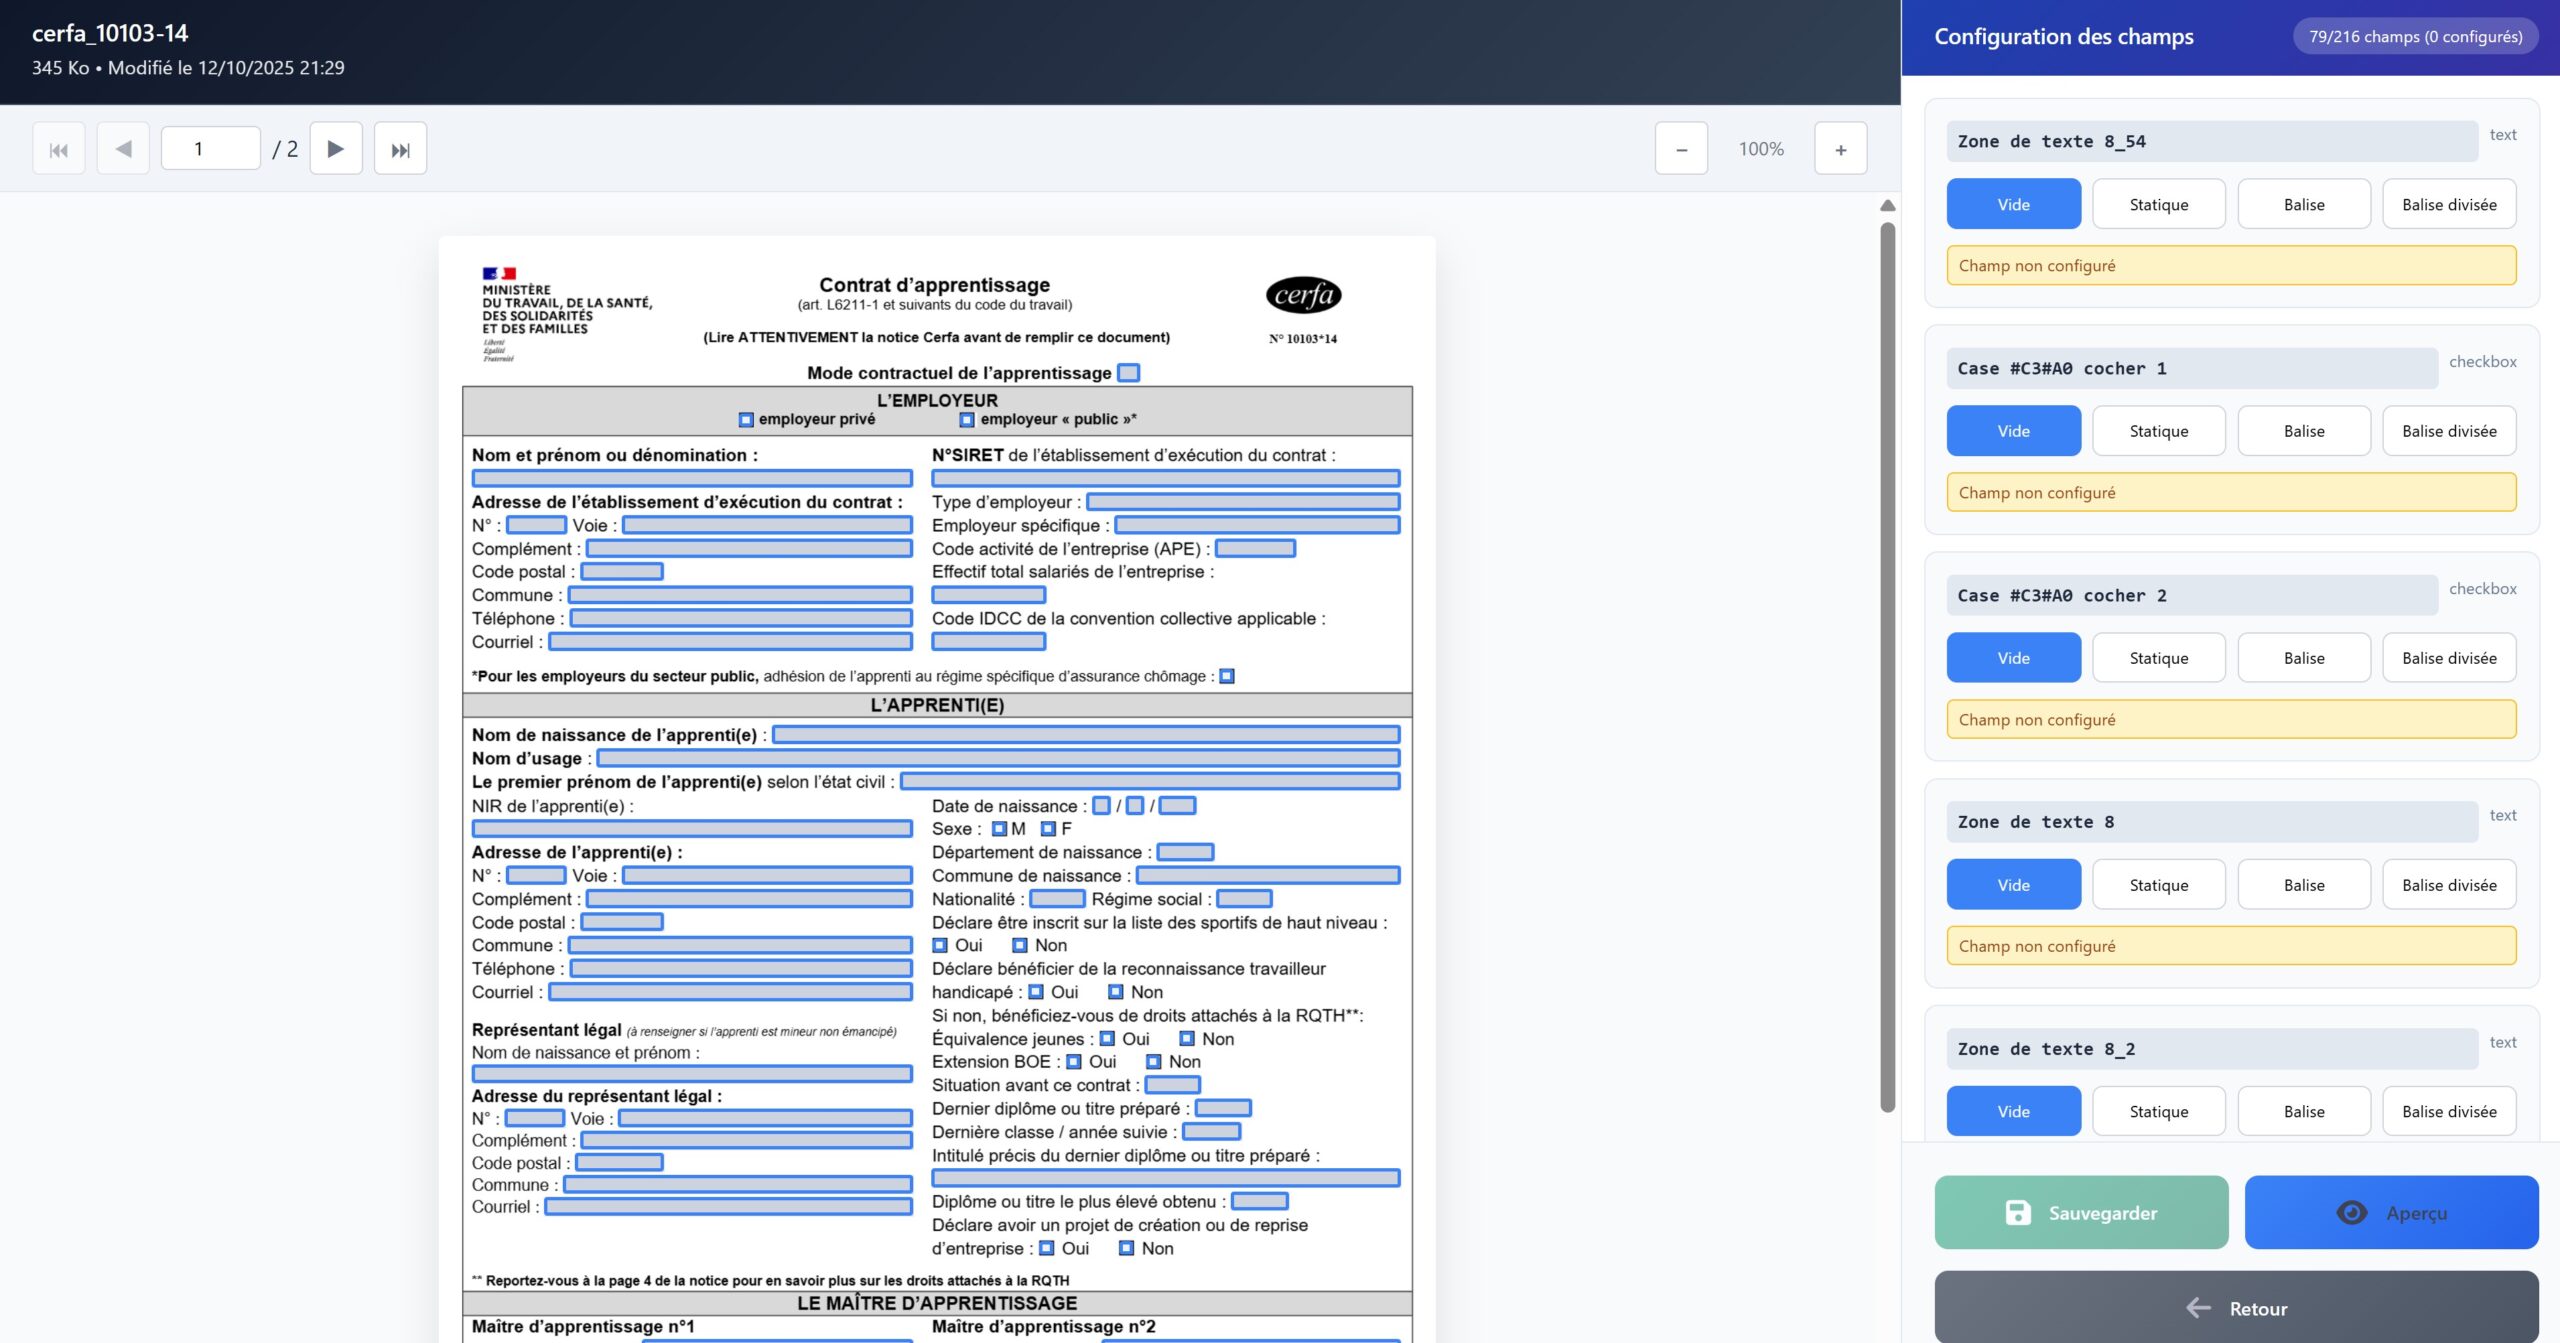The height and width of the screenshot is (1343, 2560).
Task: Set Case à cocher 1 to Balise
Action: pos(2303,431)
